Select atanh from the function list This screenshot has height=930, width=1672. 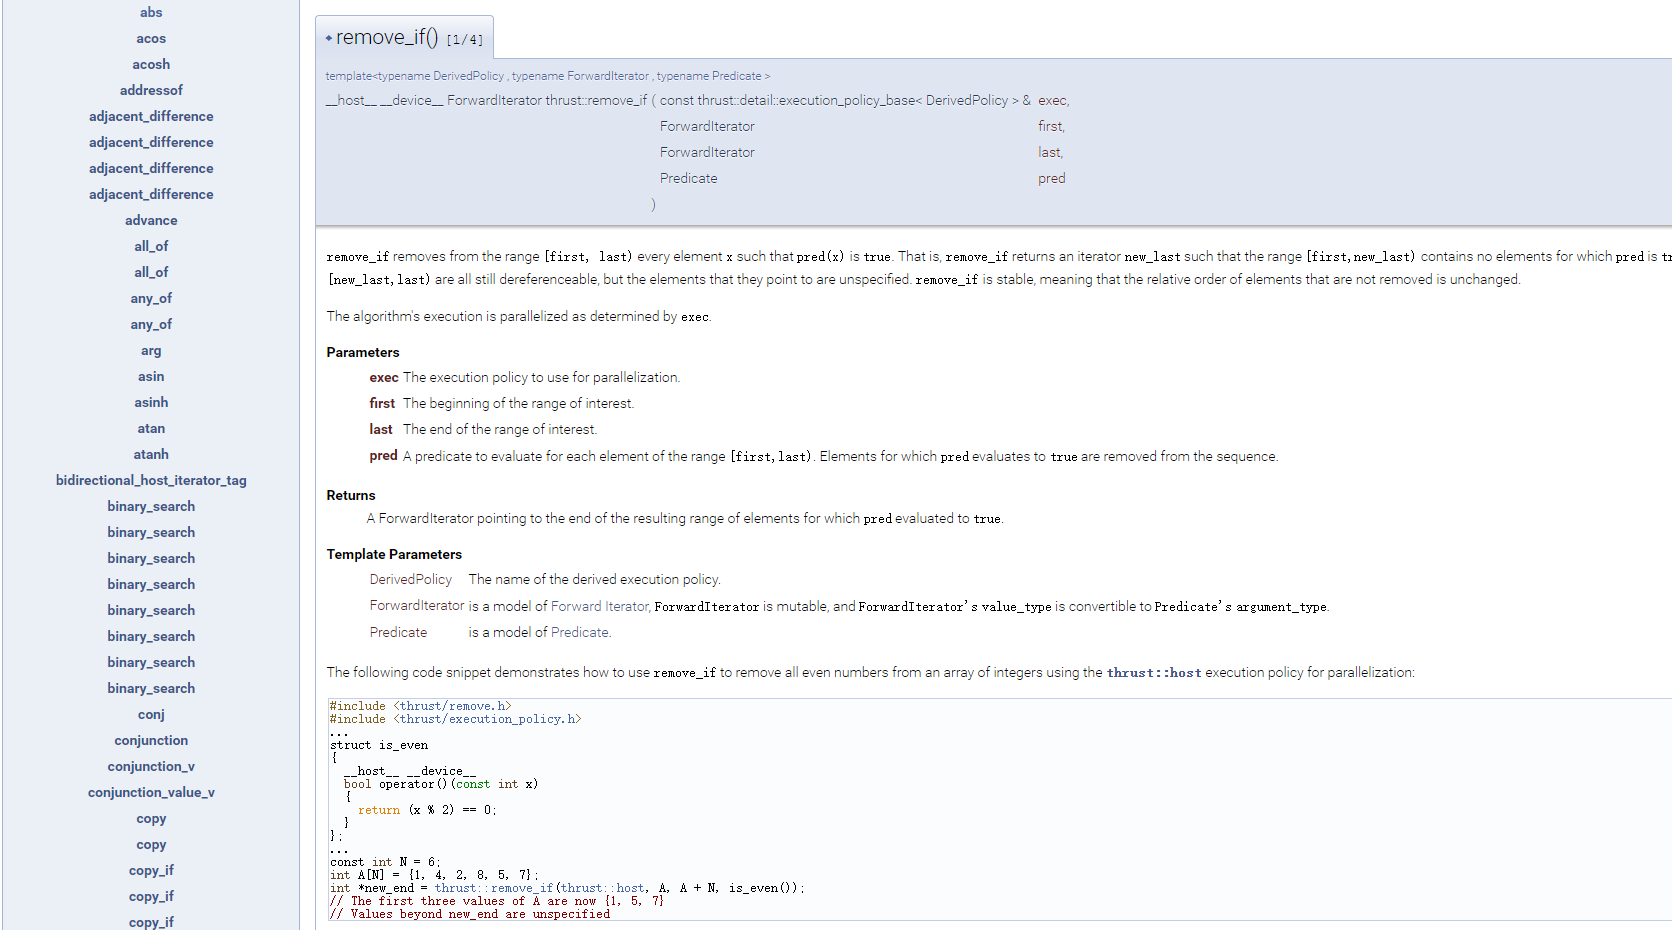point(151,454)
